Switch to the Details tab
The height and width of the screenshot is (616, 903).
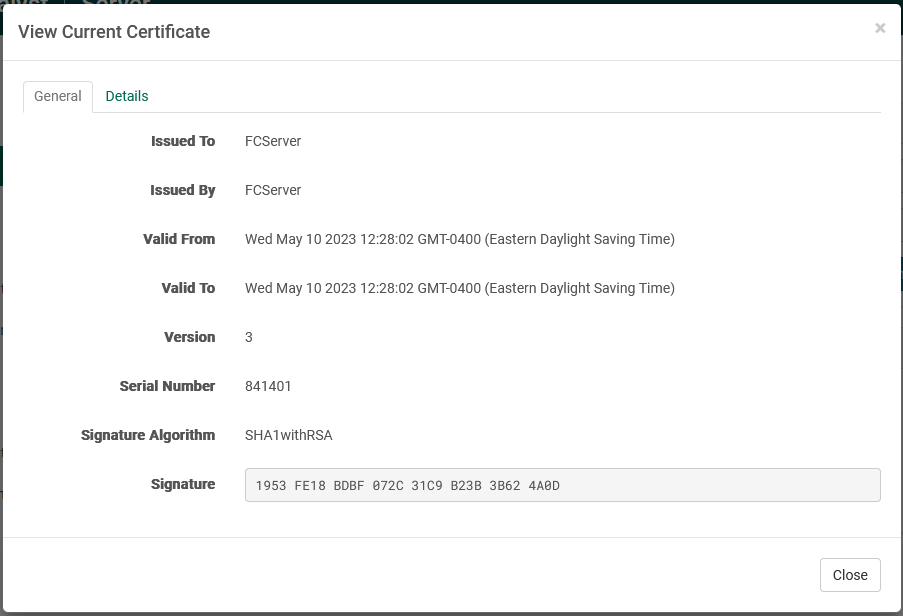127,96
